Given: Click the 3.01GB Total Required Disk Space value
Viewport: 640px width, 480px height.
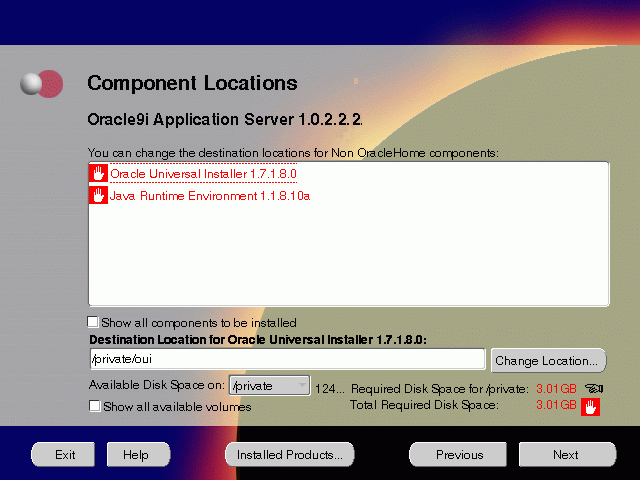Looking at the screenshot, I should (556, 405).
